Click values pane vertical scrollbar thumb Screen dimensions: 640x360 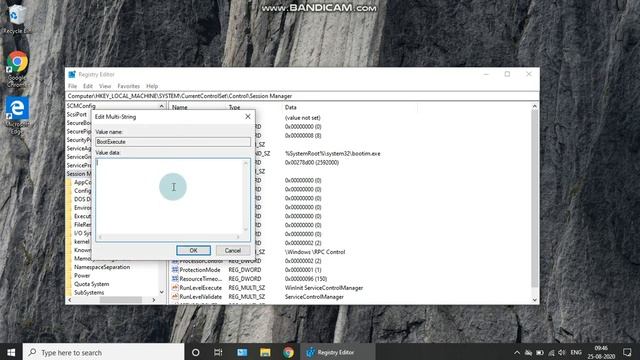535,198
